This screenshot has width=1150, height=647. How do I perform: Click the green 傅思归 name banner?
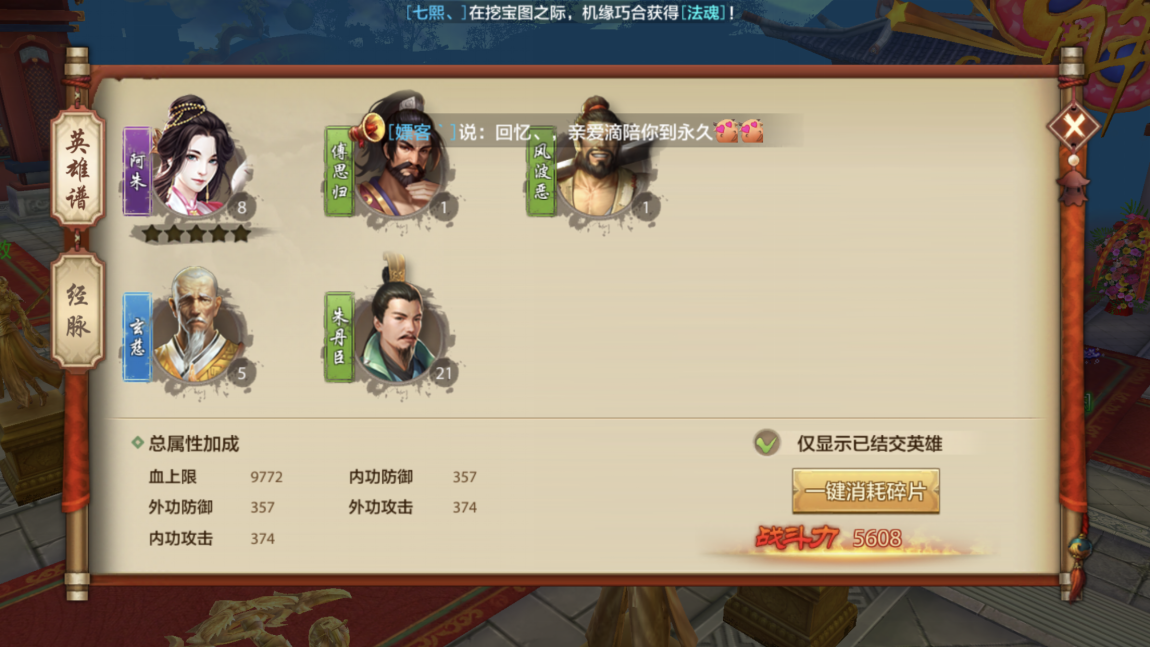[x=339, y=171]
